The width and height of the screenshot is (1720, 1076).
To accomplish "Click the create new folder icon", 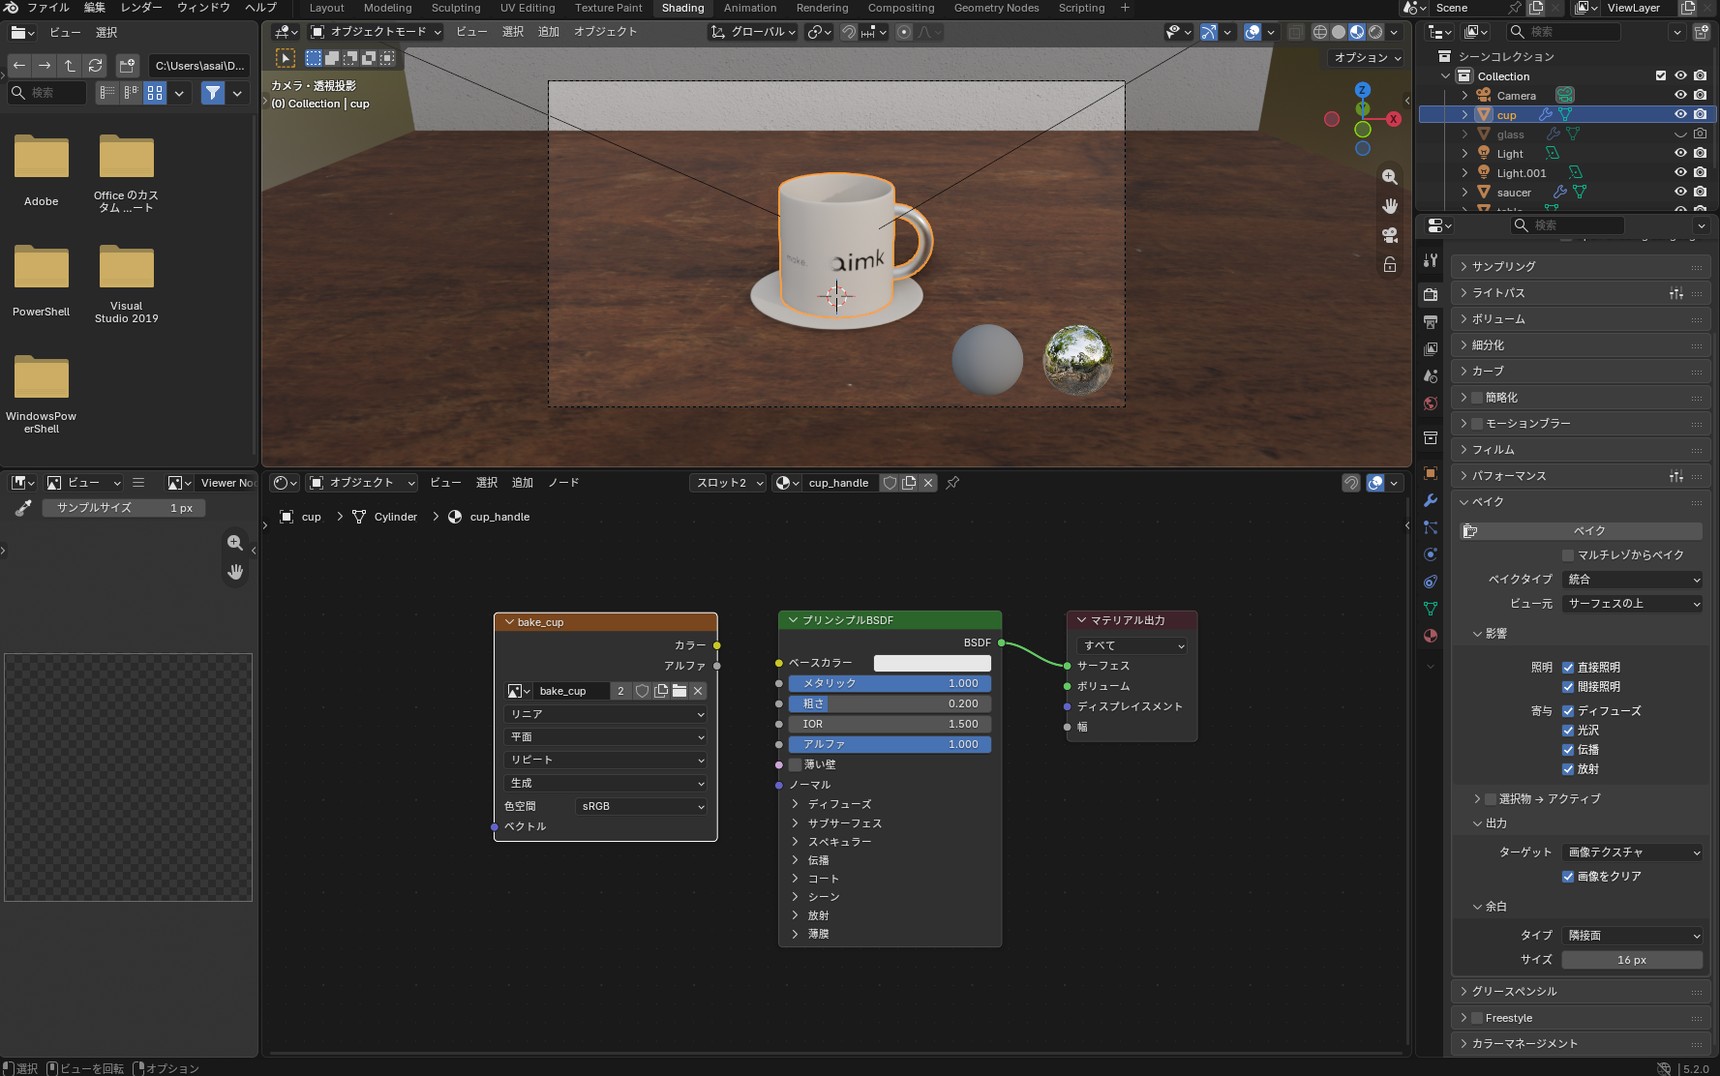I will [x=127, y=66].
